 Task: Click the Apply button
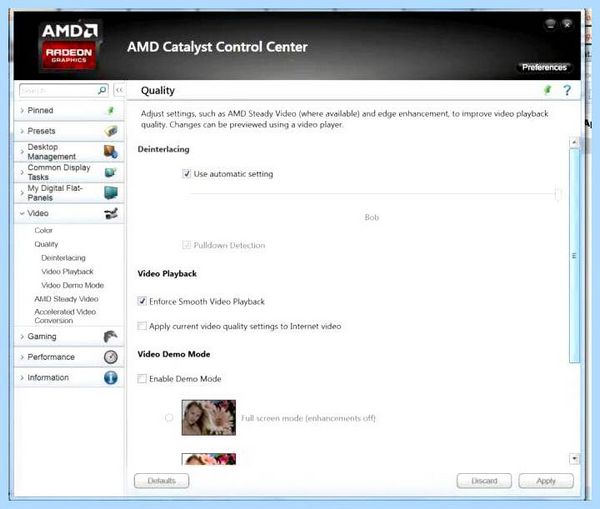pyautogui.click(x=546, y=481)
